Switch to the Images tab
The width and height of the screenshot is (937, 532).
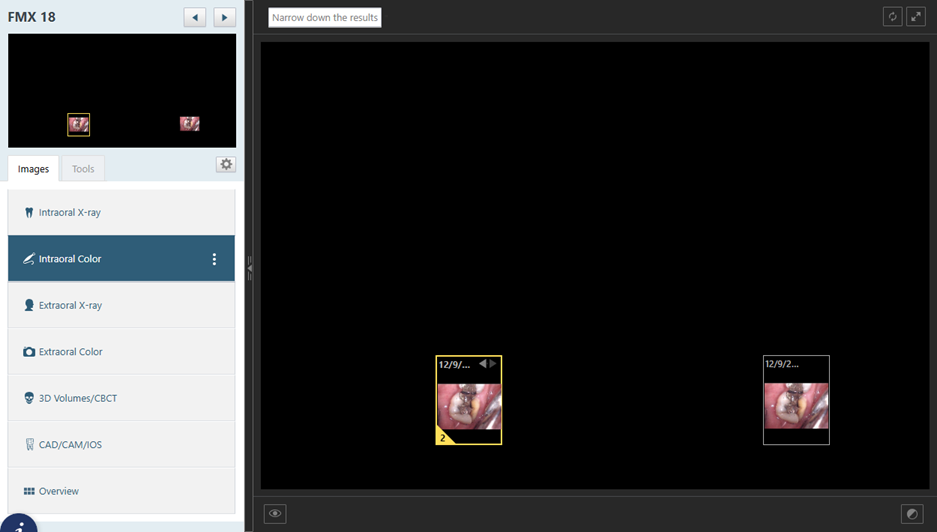pyautogui.click(x=33, y=169)
